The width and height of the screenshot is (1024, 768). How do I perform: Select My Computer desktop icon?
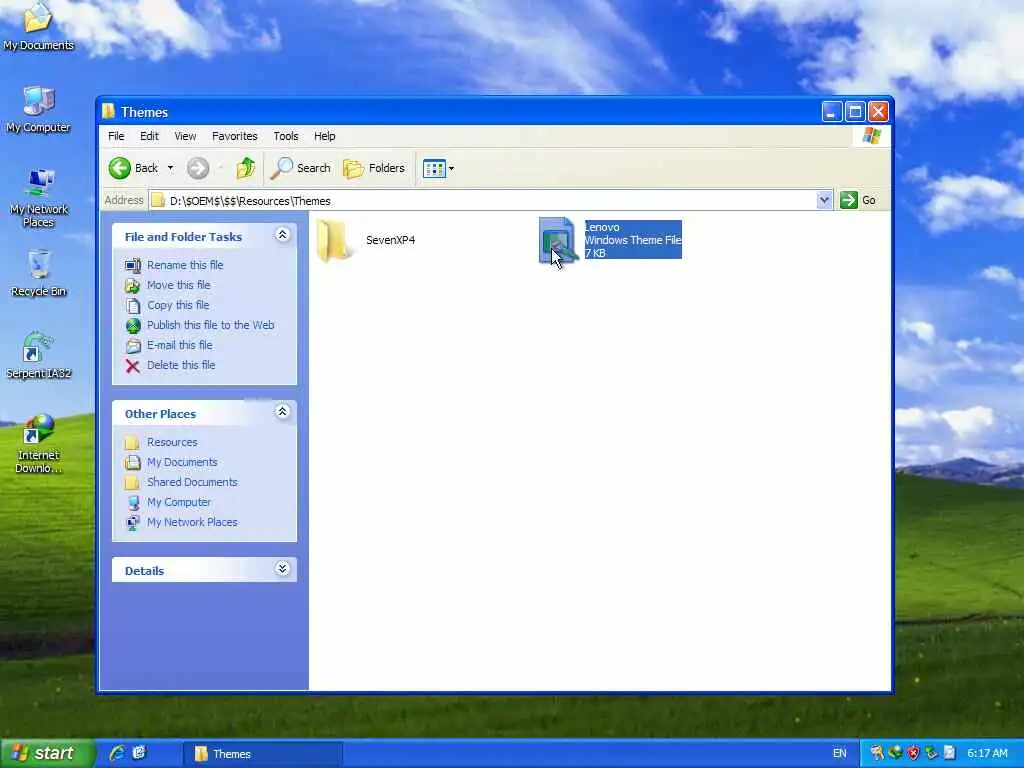(x=38, y=110)
